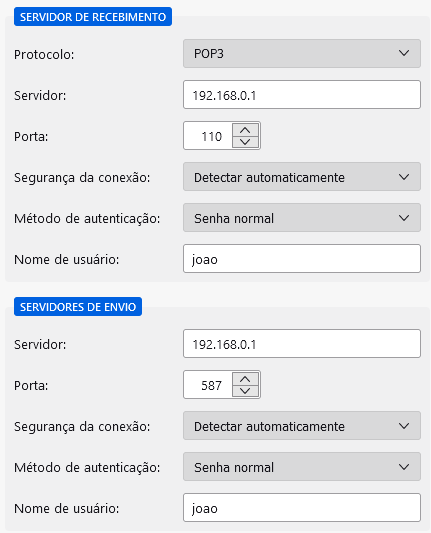431x533 pixels.
Task: Expand outgoing Segurança da conexão dropdown
Action: coord(301,426)
